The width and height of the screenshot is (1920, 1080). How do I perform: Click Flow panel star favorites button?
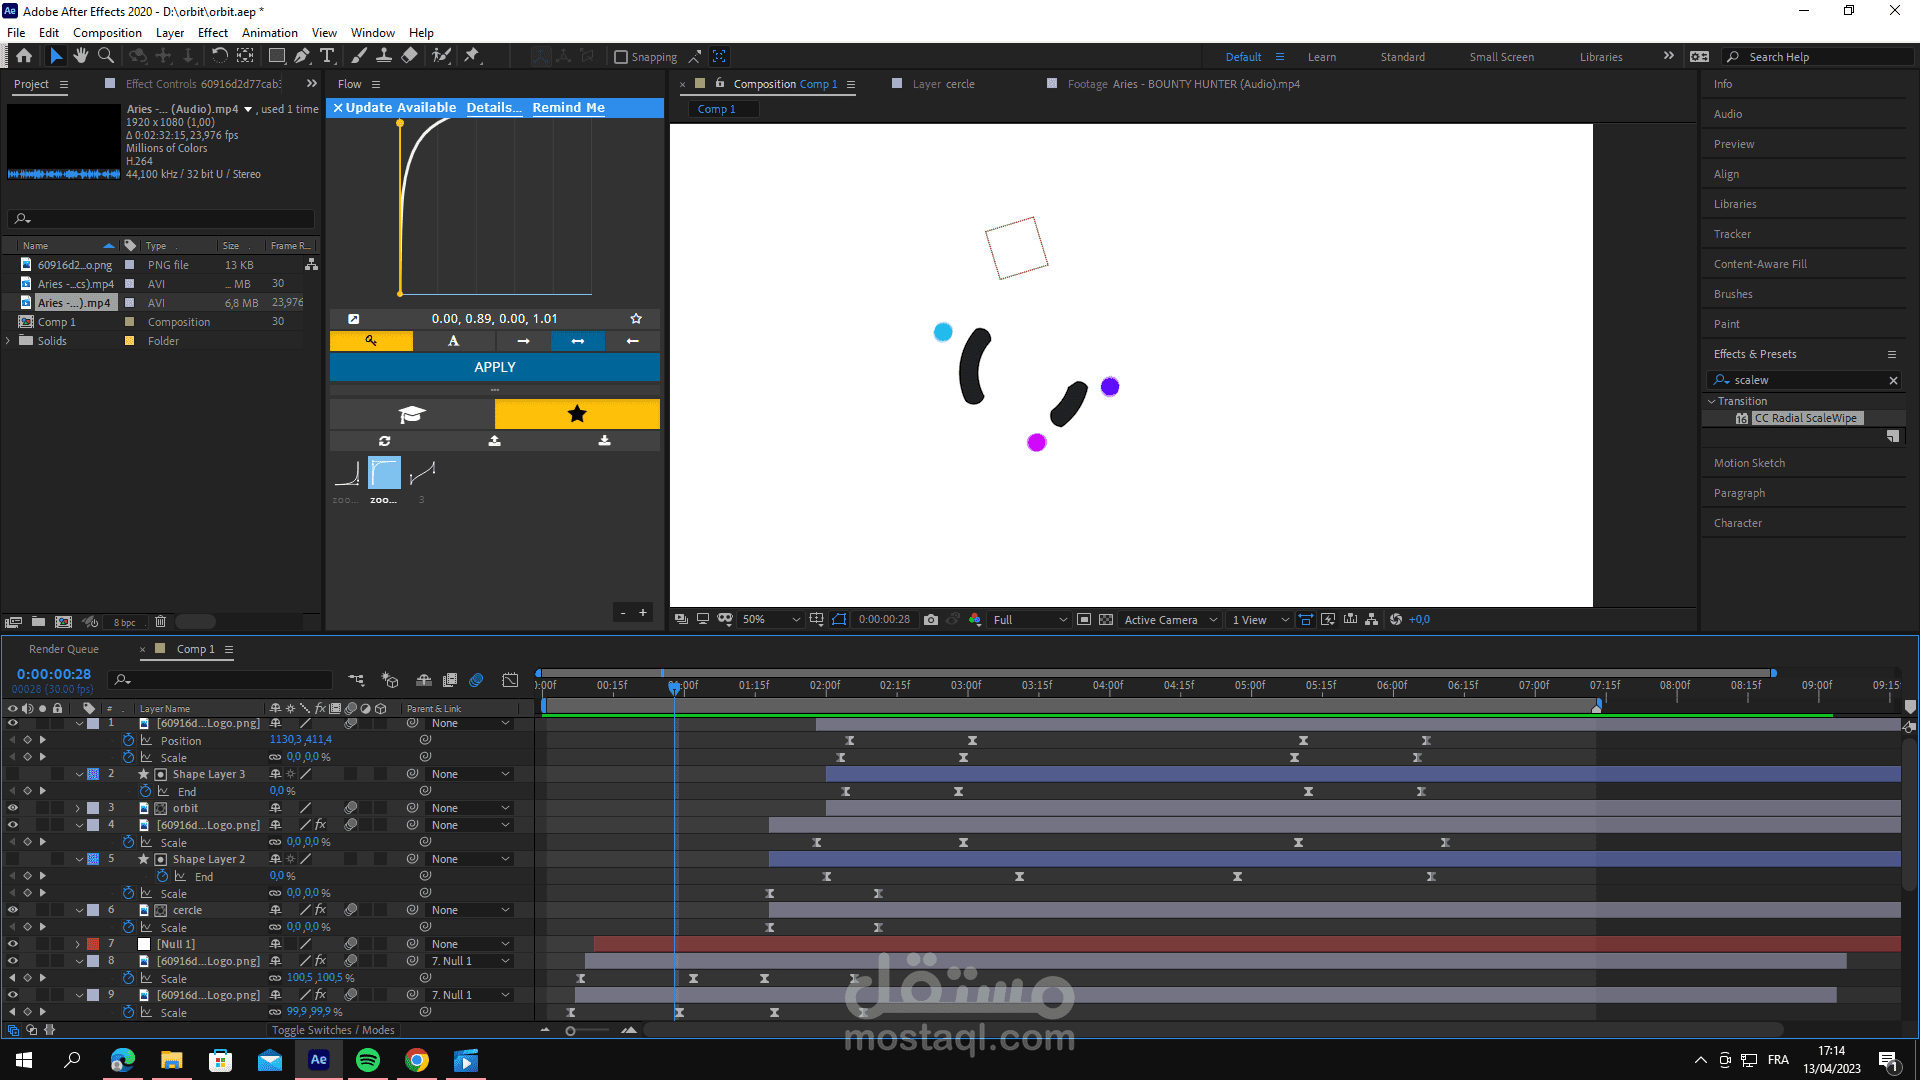577,414
